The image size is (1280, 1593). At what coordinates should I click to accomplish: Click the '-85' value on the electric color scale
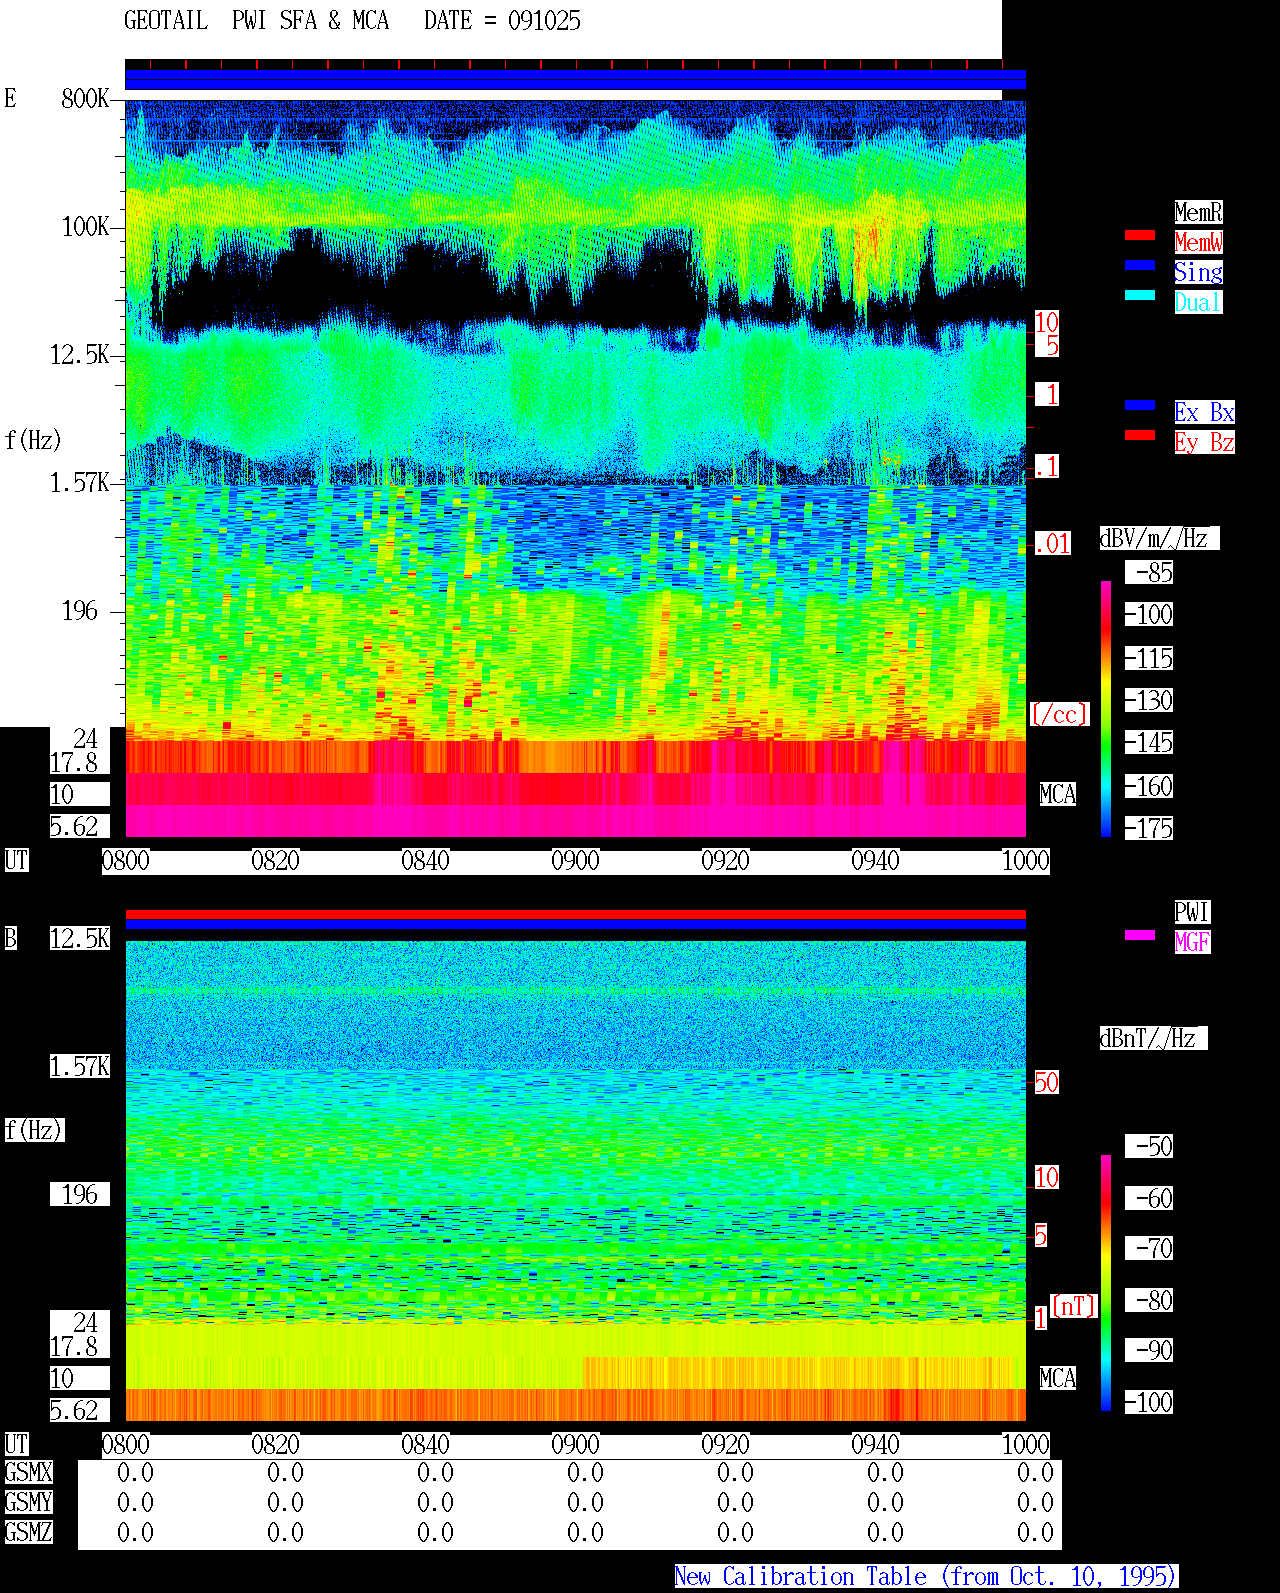1149,572
